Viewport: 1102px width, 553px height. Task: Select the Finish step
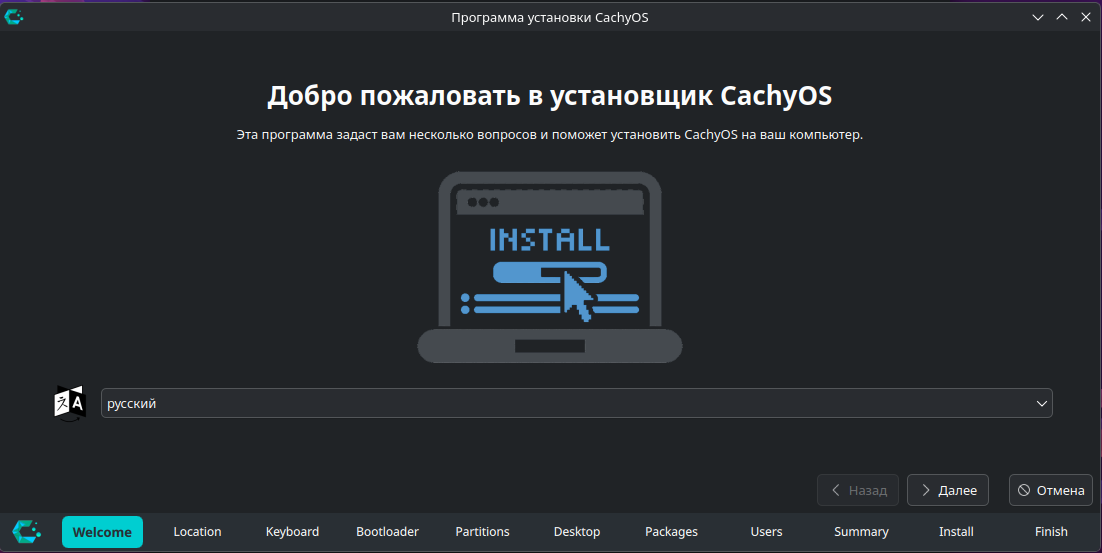1051,532
